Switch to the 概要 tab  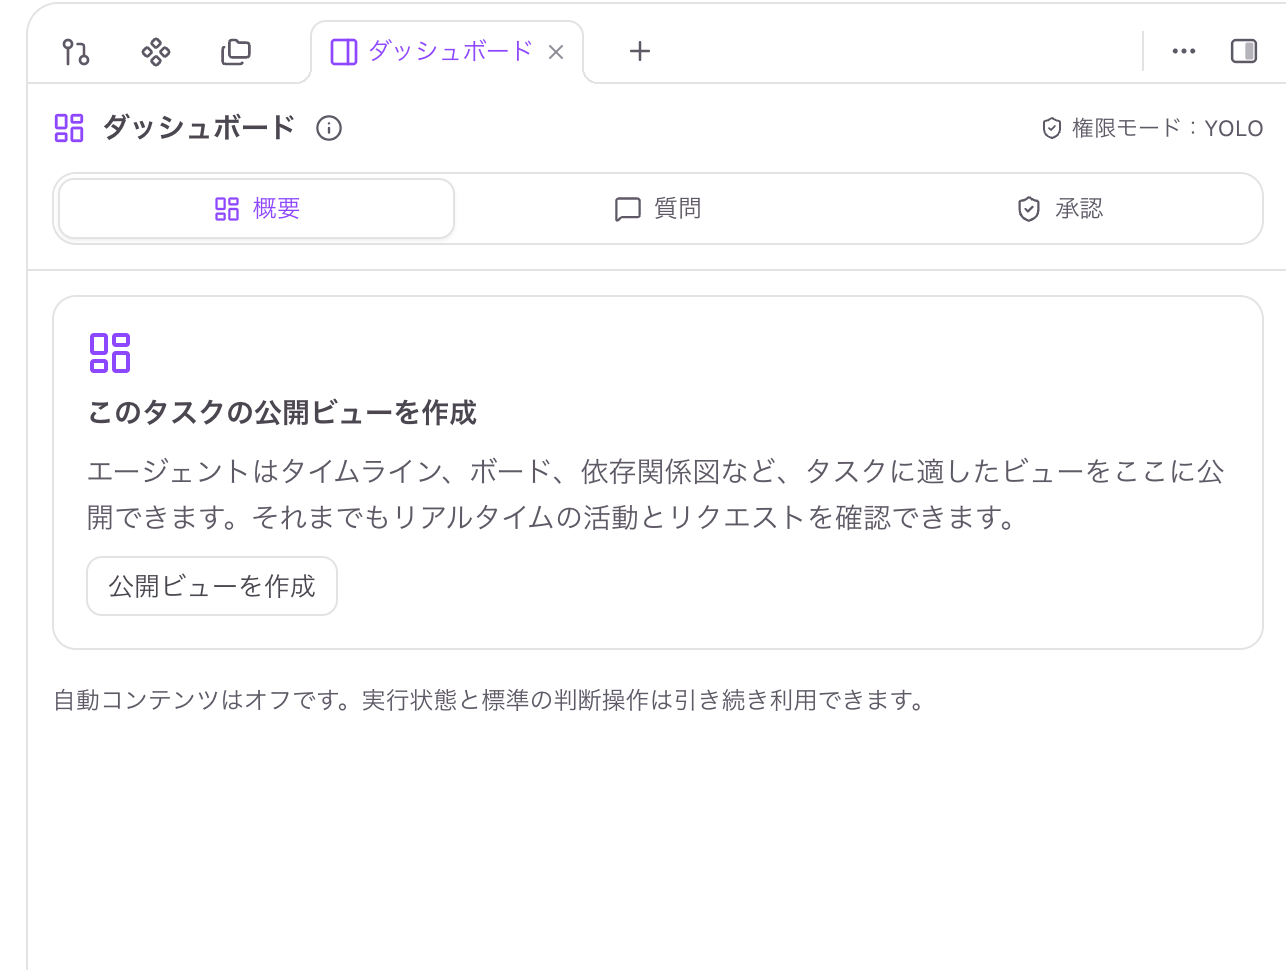point(257,209)
